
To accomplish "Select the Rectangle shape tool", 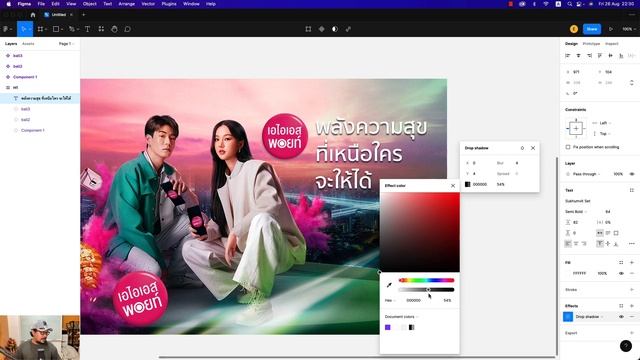I will point(56,29).
